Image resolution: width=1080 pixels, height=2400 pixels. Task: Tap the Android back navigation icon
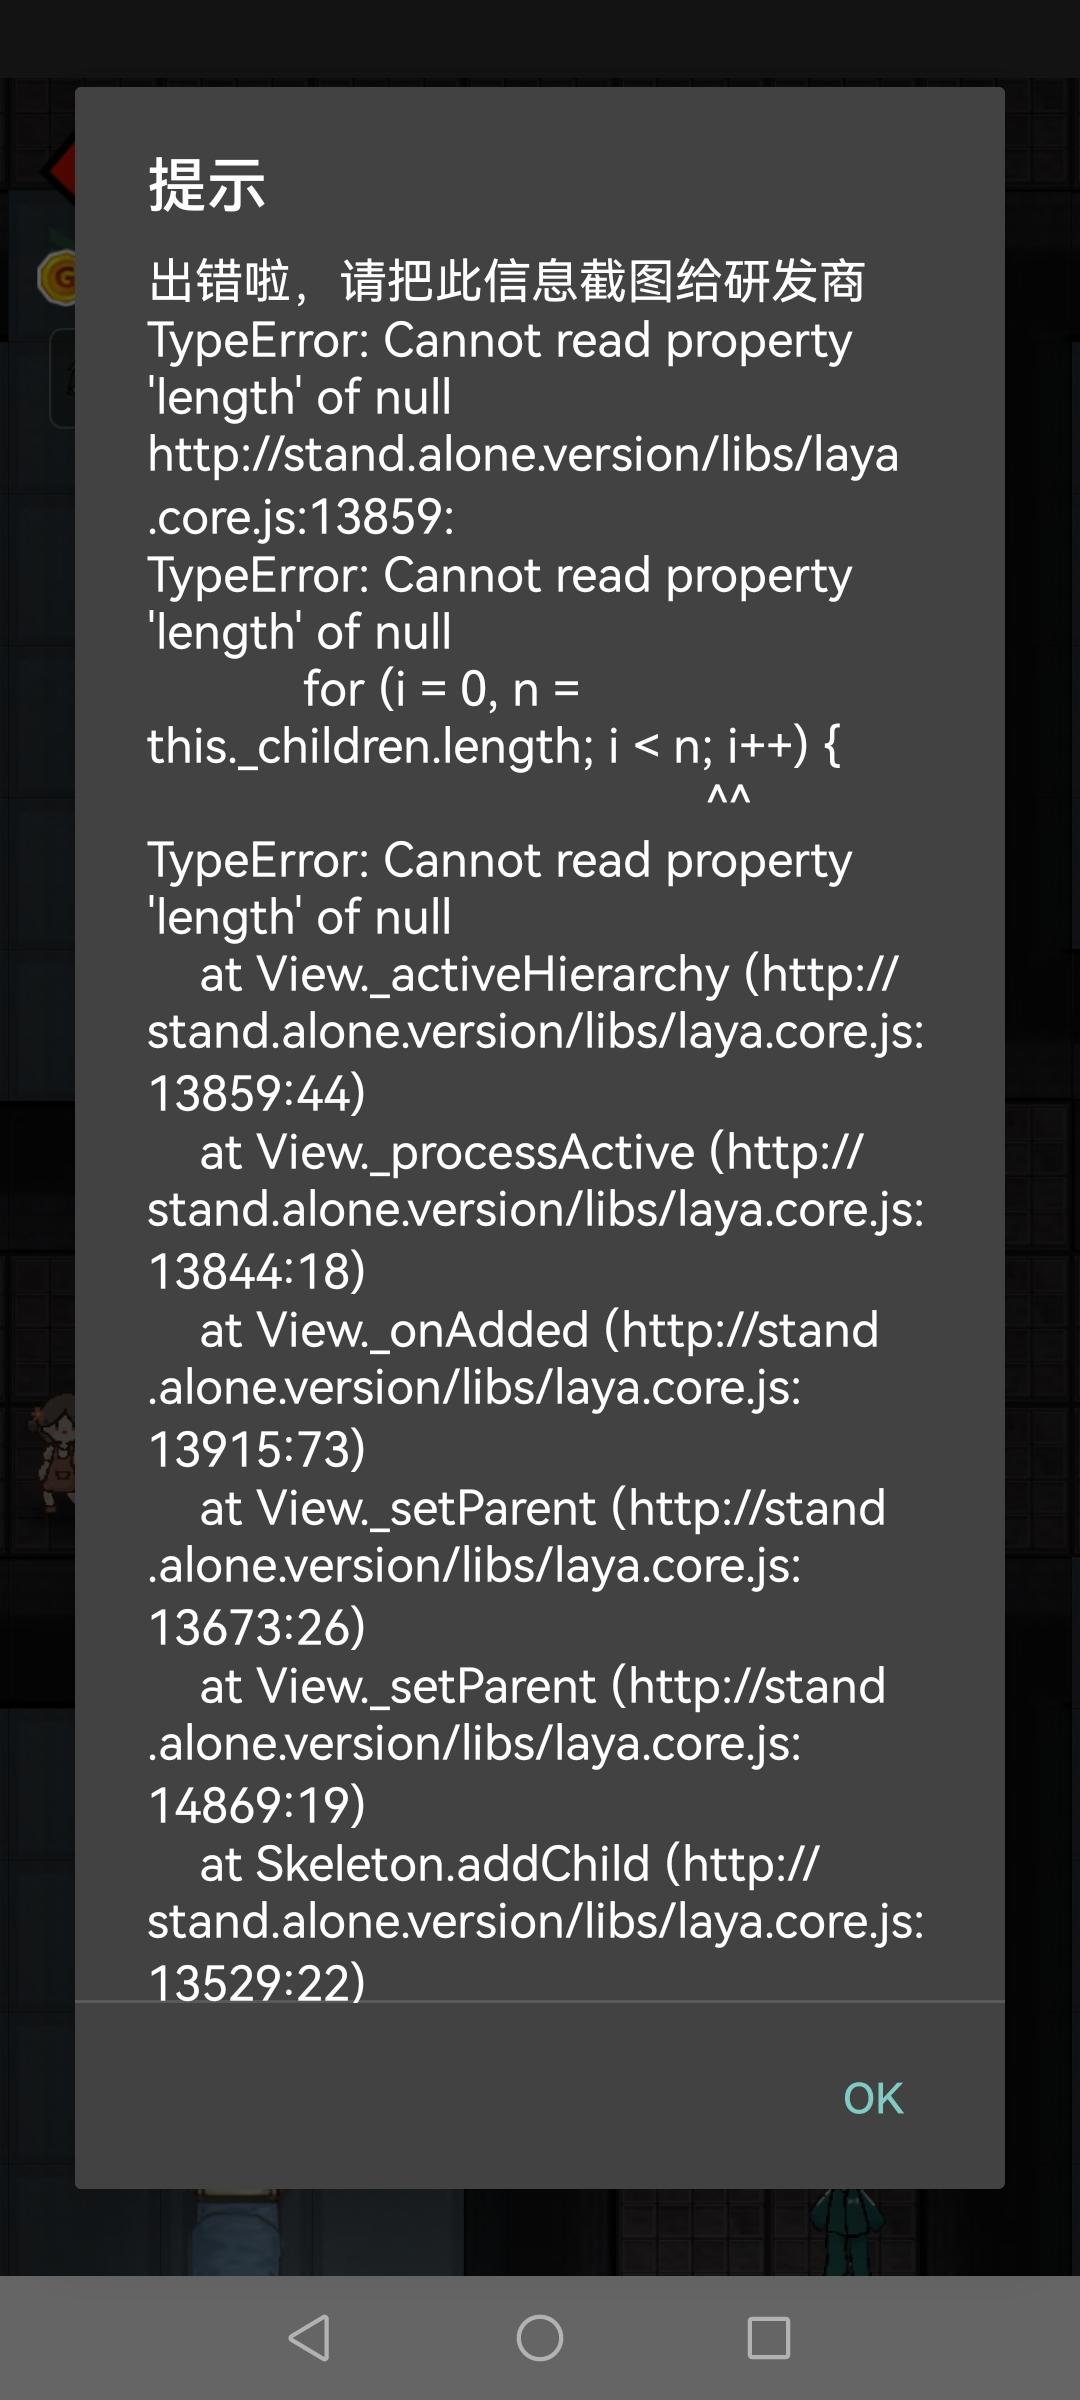pos(310,2338)
